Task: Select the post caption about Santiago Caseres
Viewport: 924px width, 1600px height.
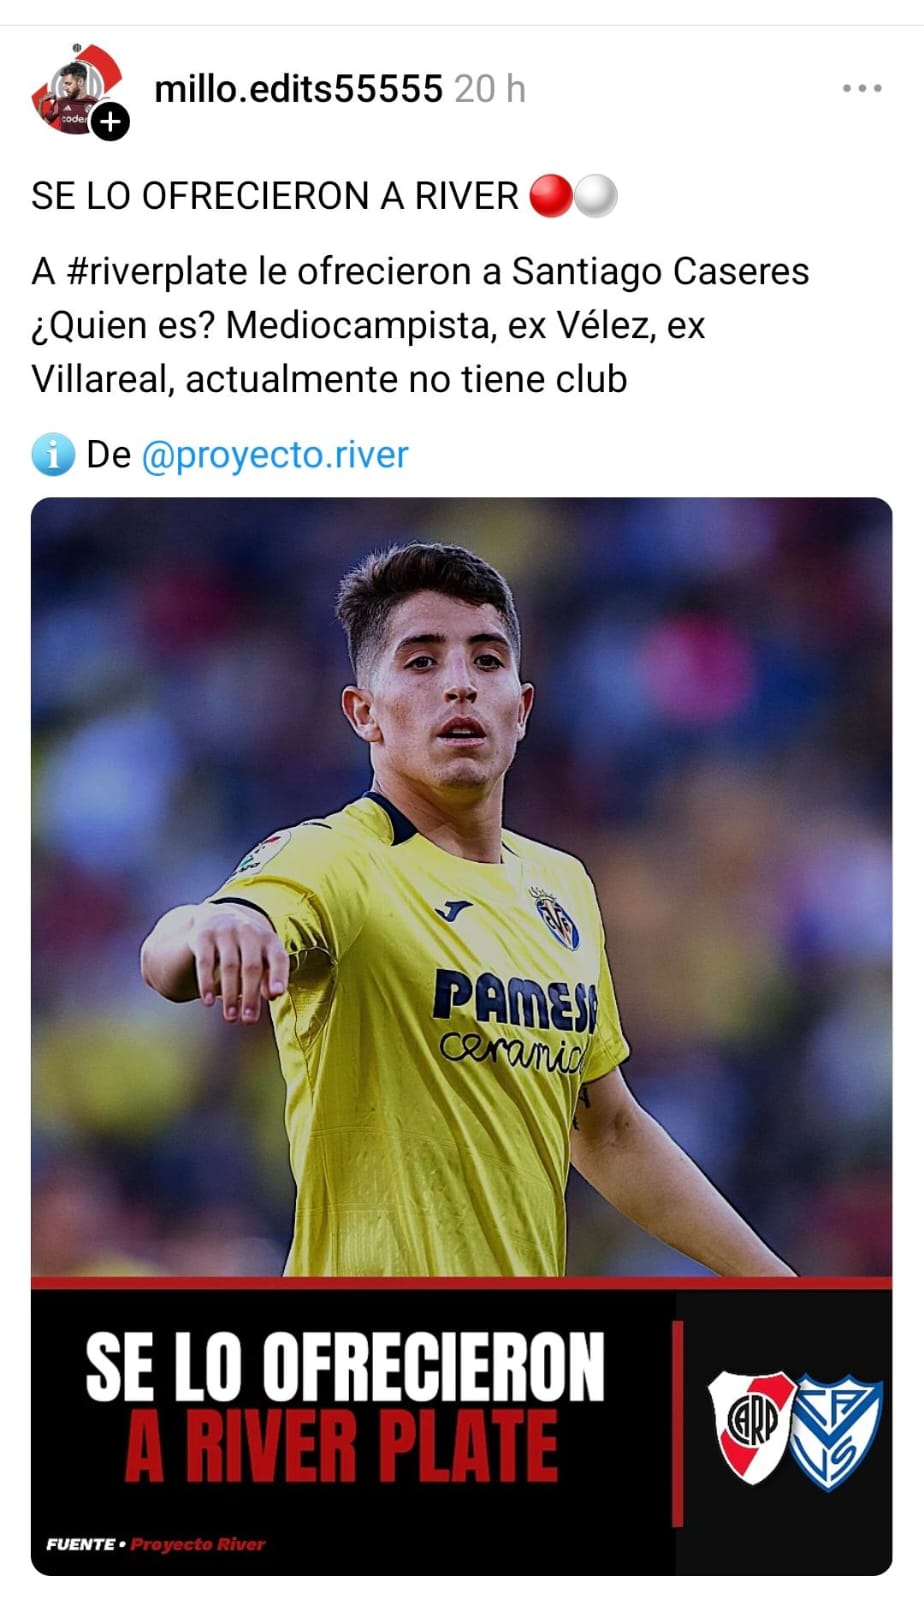Action: coord(420,325)
